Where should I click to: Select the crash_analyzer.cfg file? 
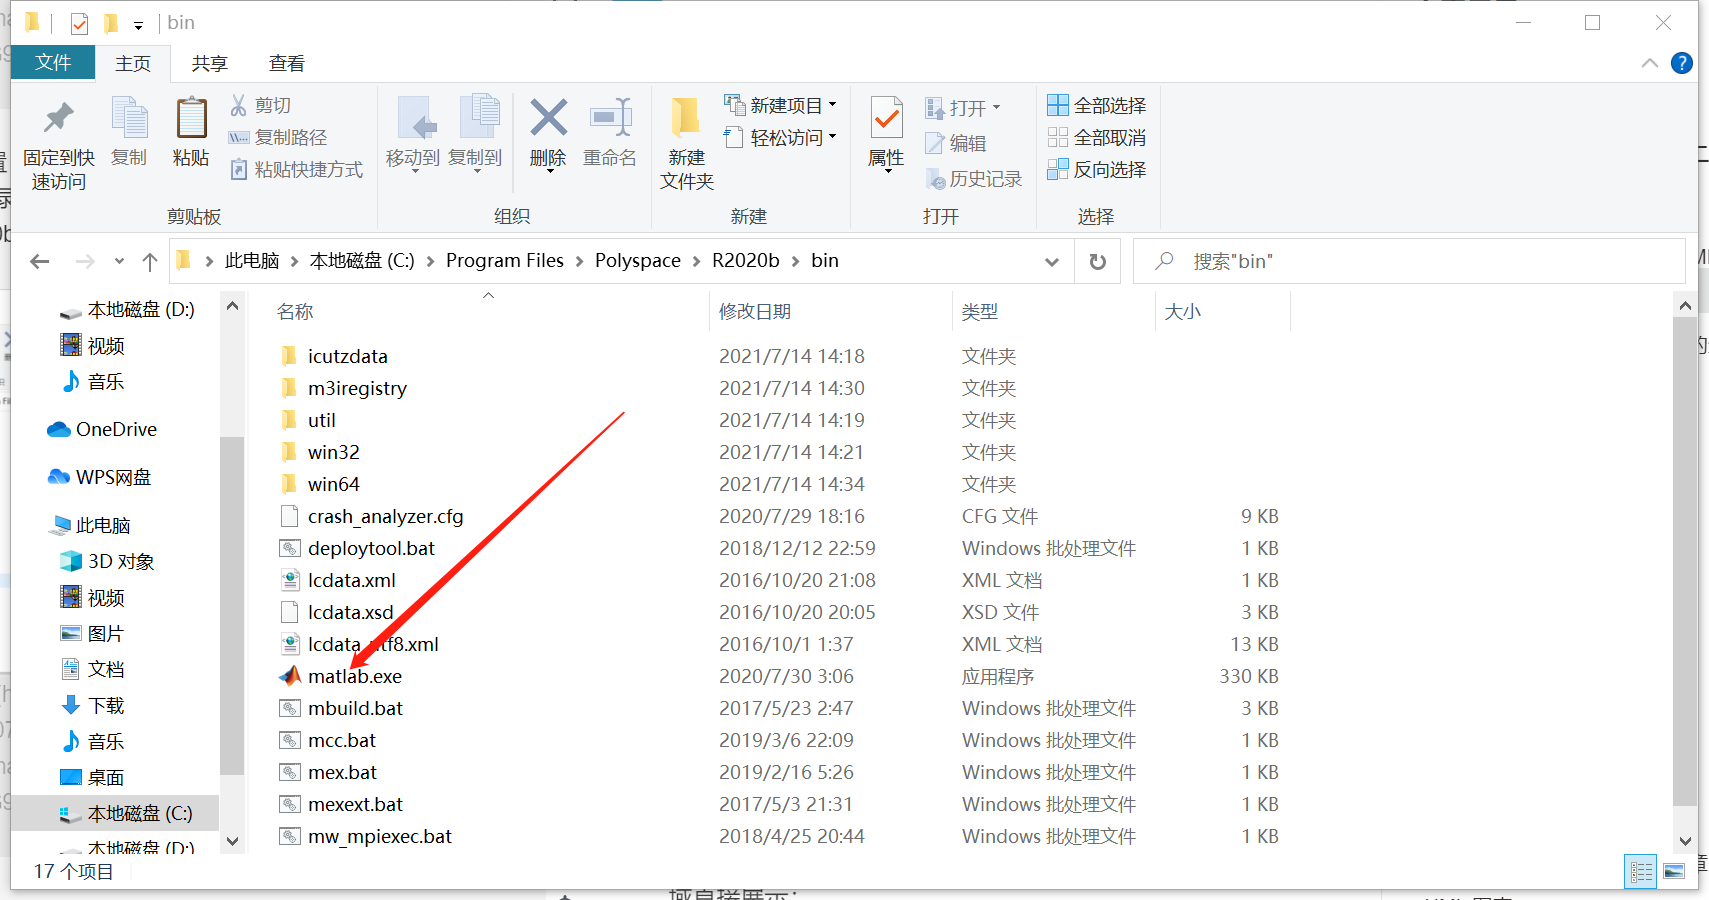tap(385, 516)
